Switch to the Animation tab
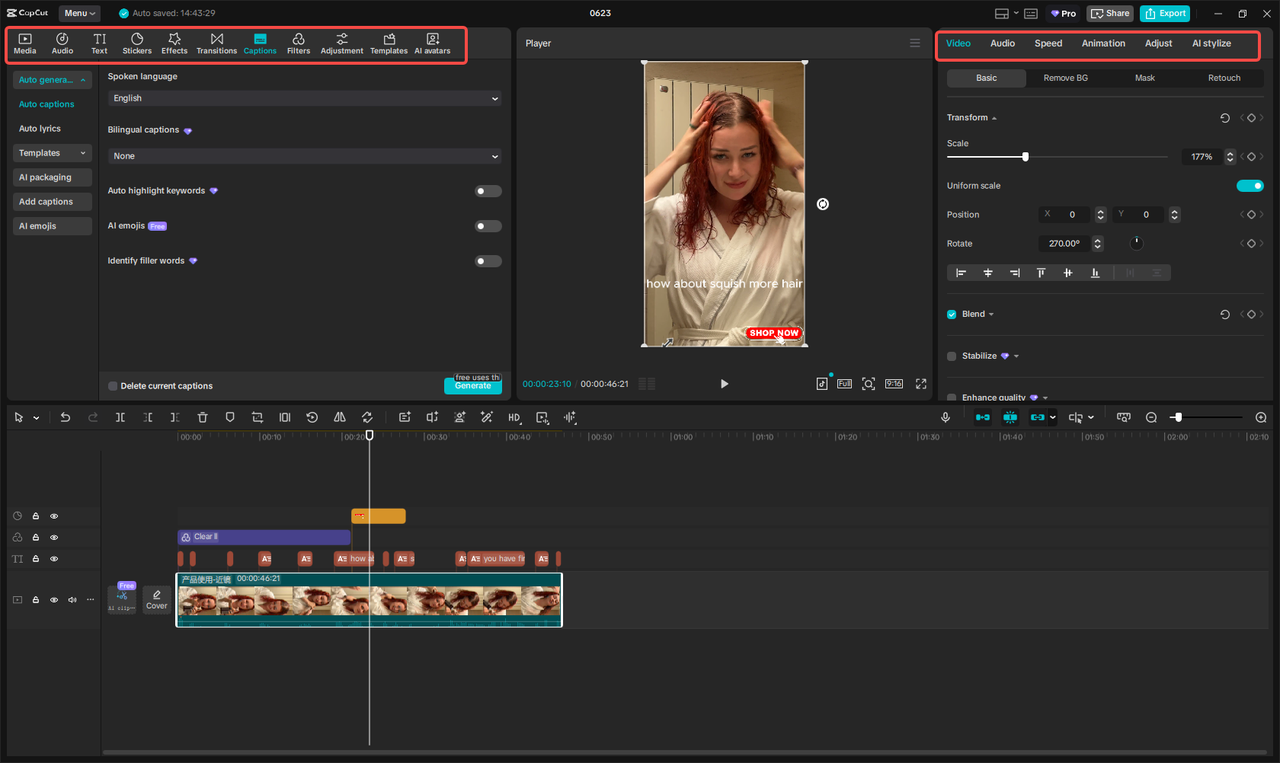 coord(1103,43)
